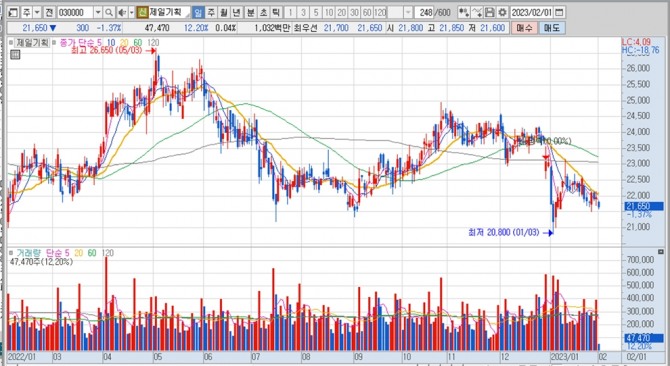Toggle the 종가 단순 moving average checkbox

click(54, 42)
